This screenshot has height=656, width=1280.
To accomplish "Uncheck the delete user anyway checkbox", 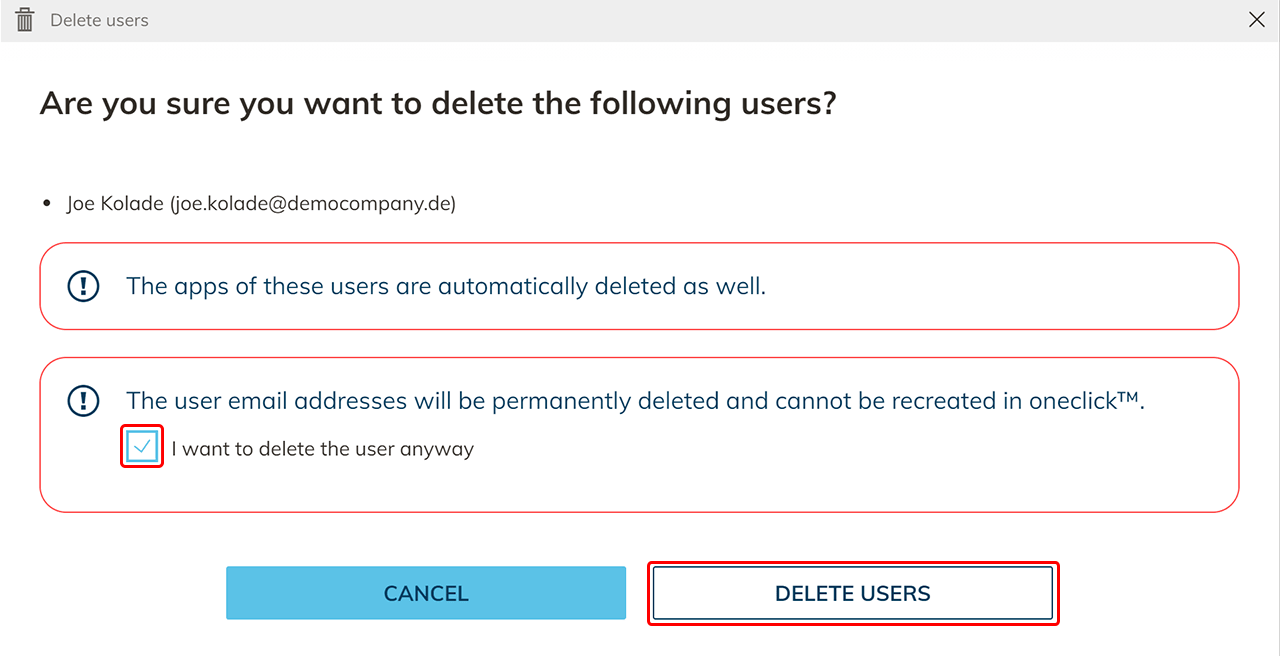I will pyautogui.click(x=142, y=447).
